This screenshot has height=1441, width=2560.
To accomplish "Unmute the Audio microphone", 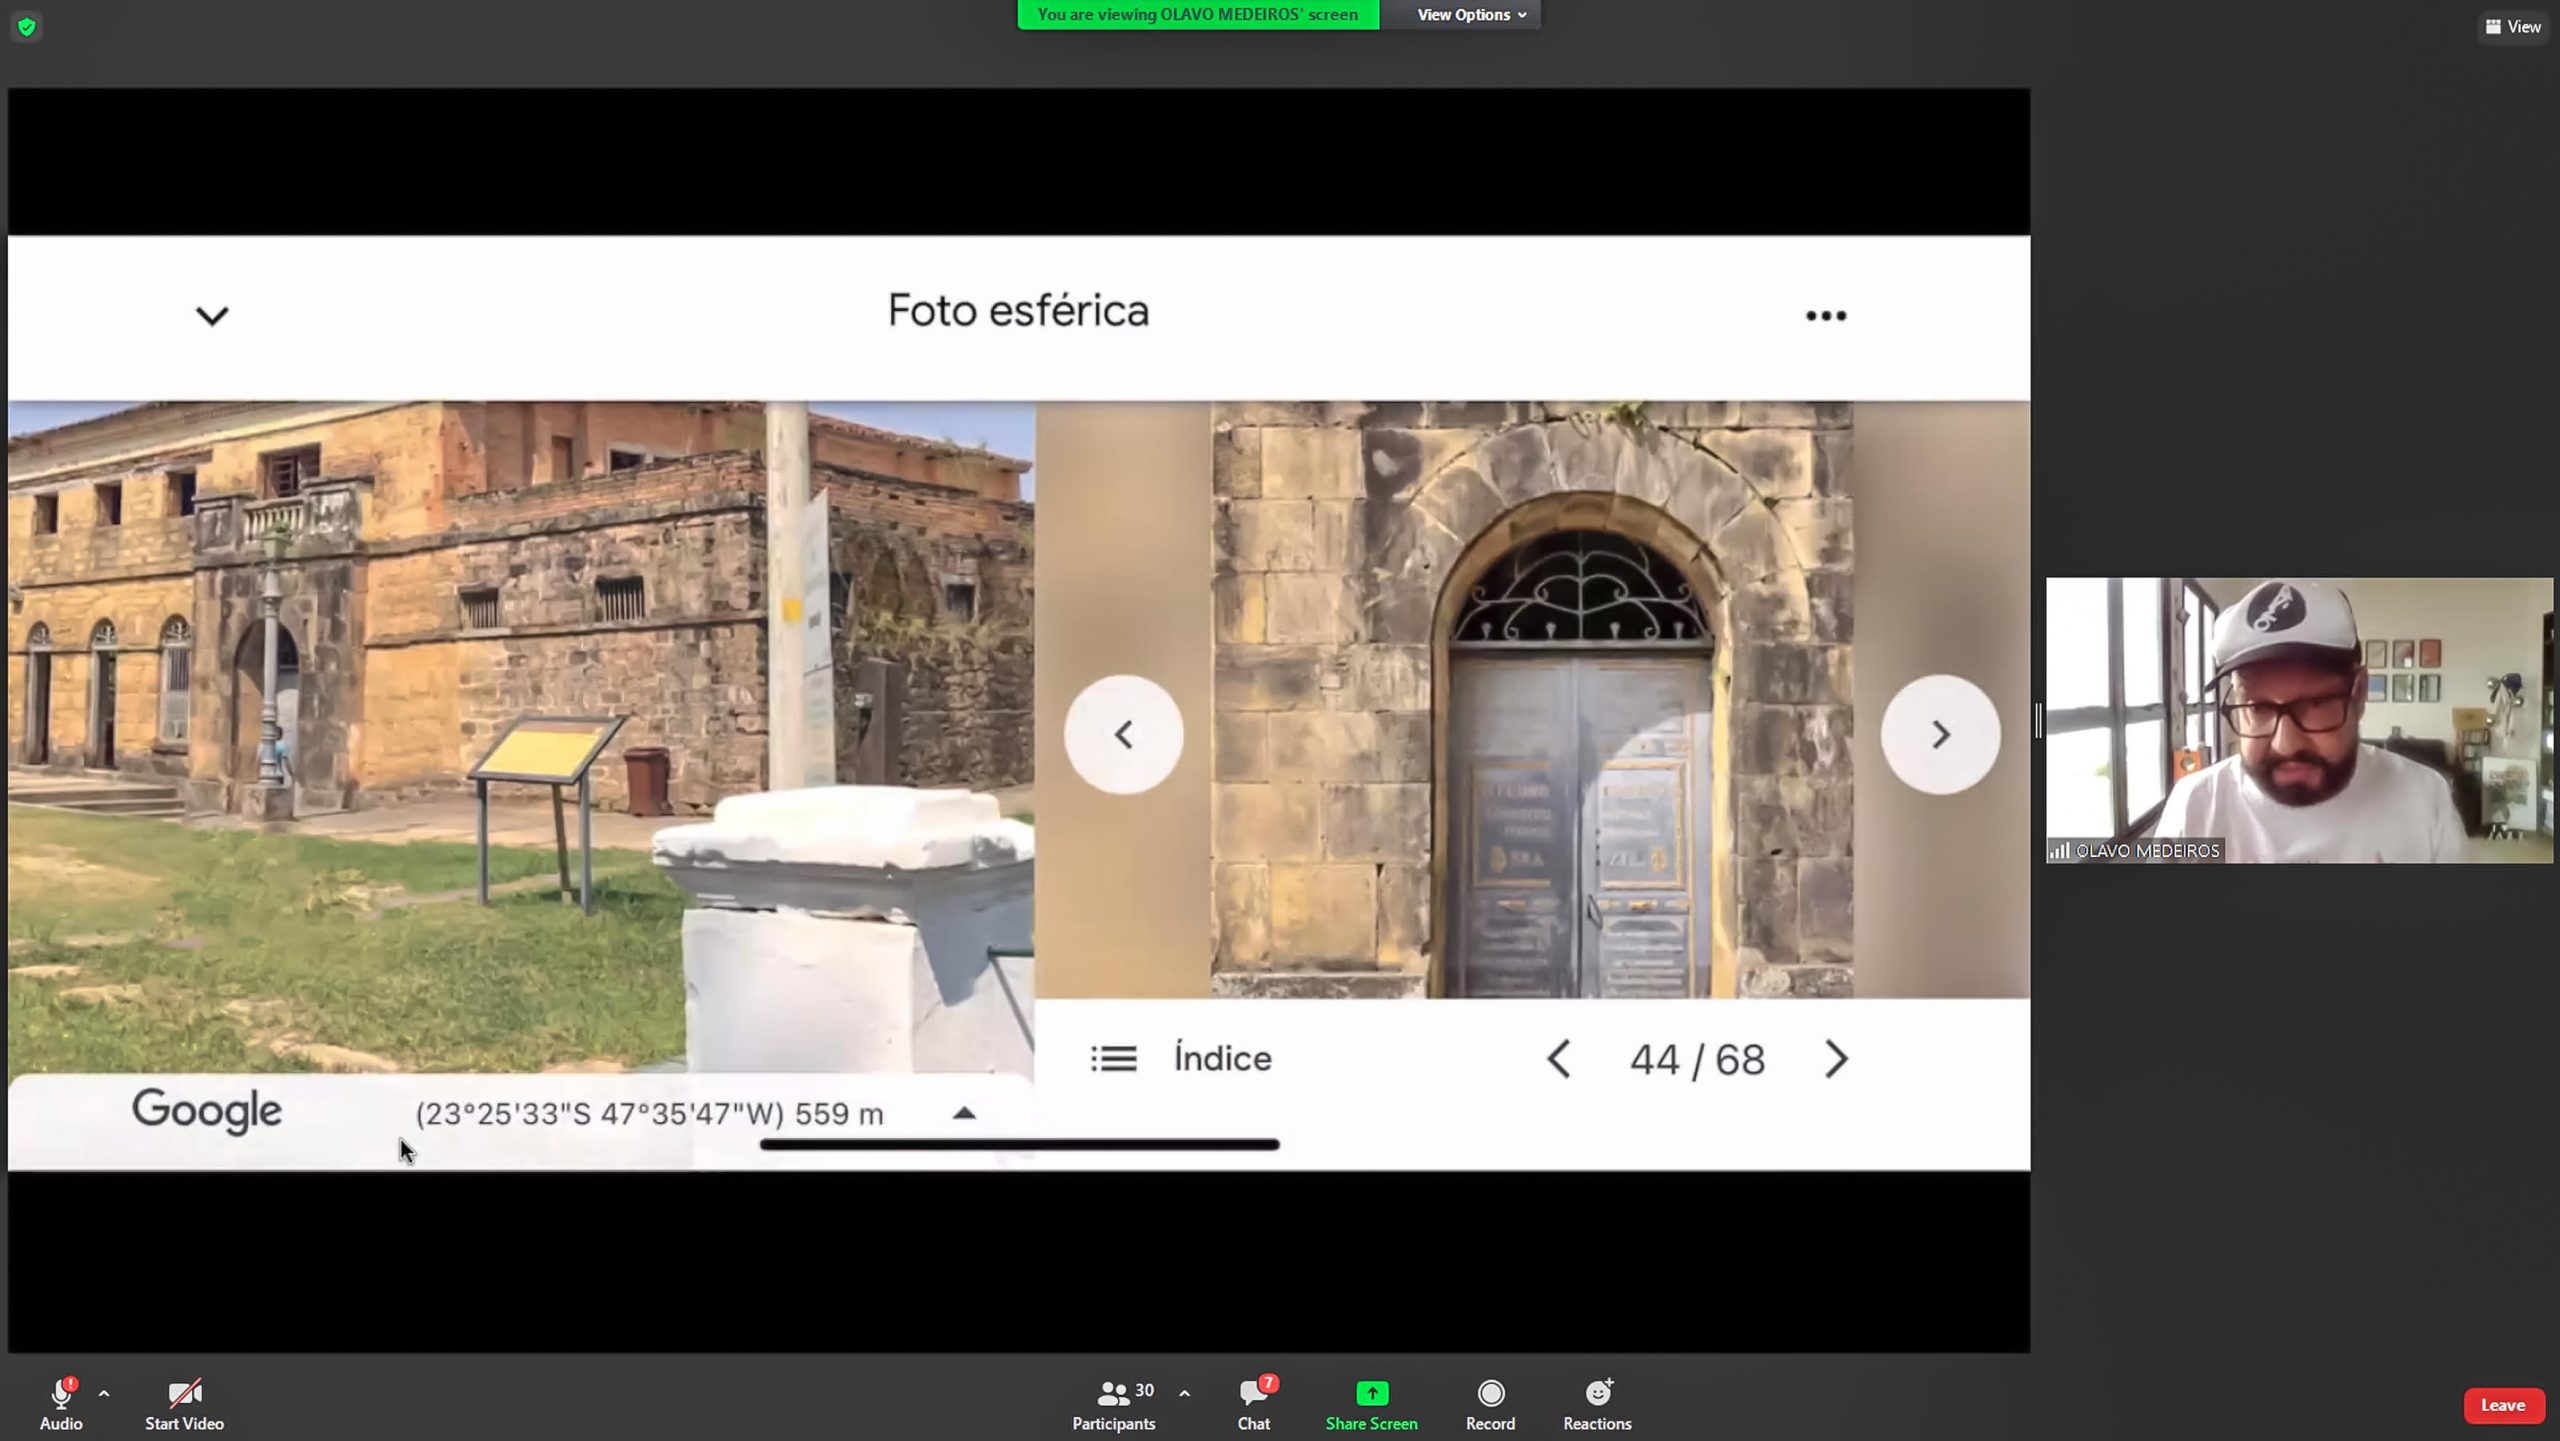I will click(x=61, y=1393).
